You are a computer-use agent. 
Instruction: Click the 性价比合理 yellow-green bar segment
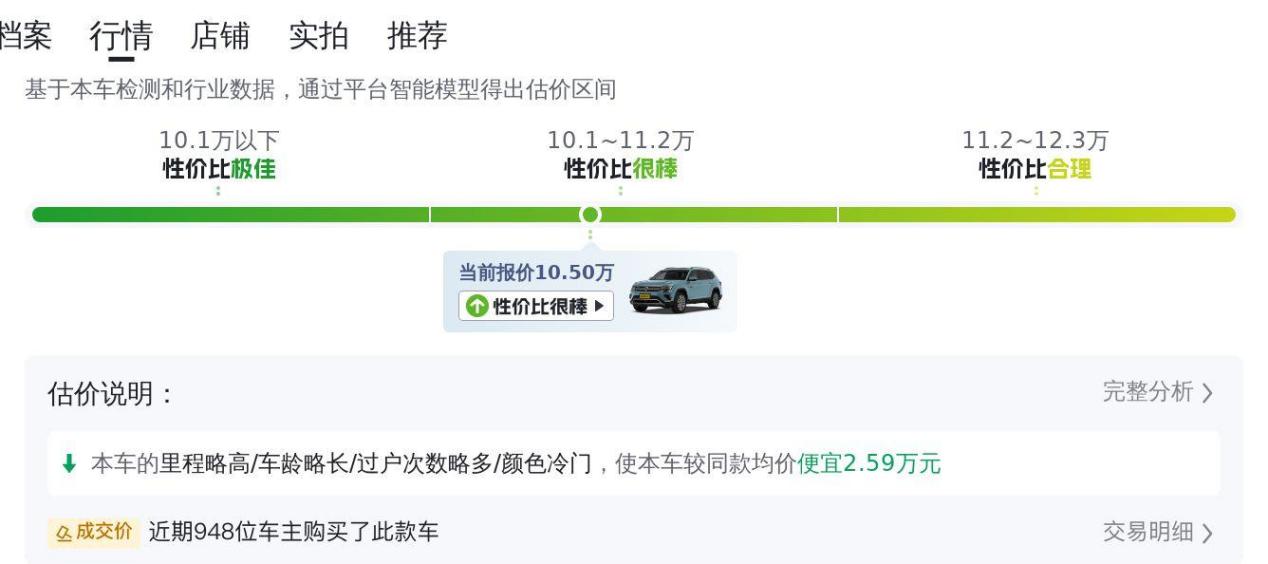1037,214
